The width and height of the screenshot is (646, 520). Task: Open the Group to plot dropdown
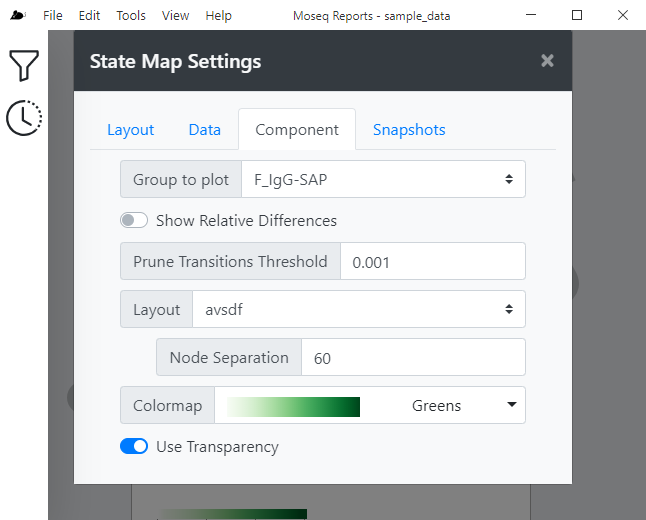coord(383,179)
